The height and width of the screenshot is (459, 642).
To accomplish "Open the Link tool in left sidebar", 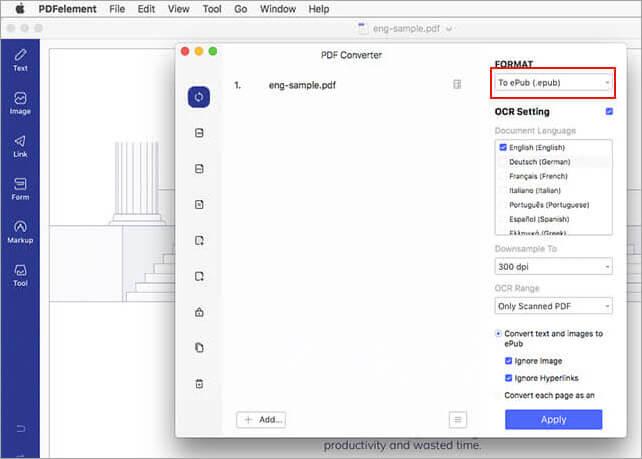I will pos(20,146).
